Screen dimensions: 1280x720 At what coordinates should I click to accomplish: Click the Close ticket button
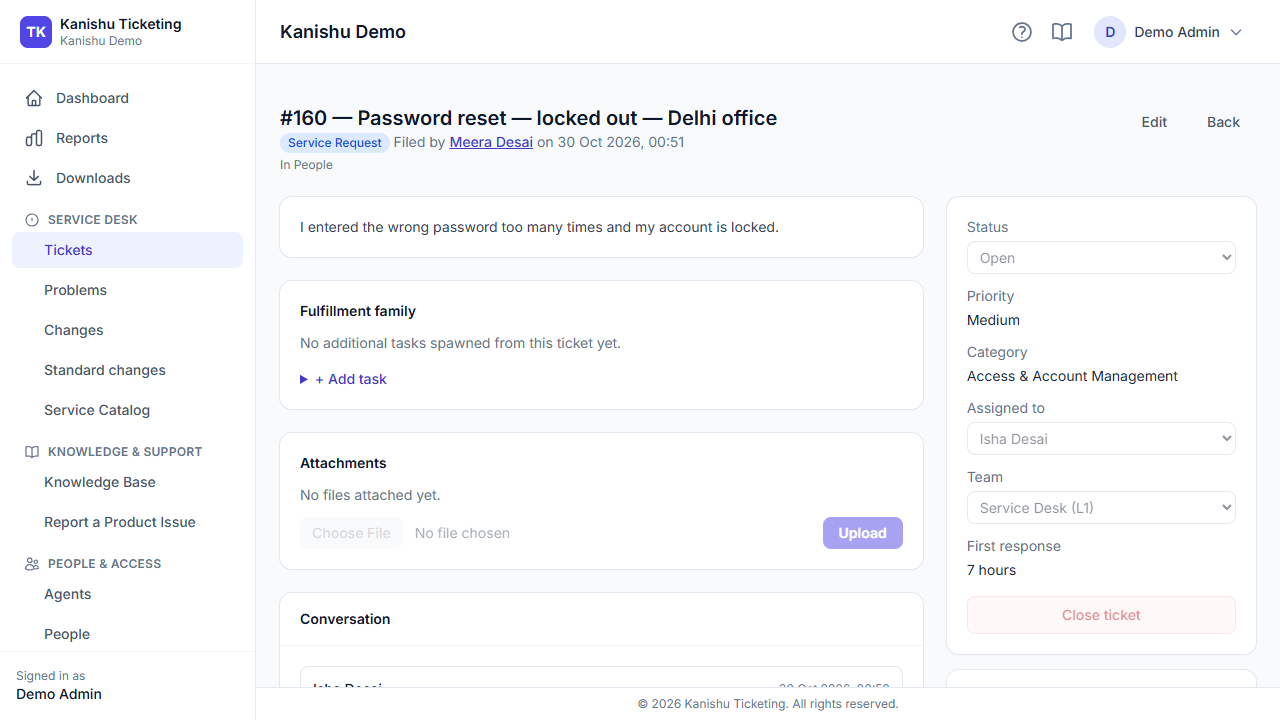[1101, 615]
